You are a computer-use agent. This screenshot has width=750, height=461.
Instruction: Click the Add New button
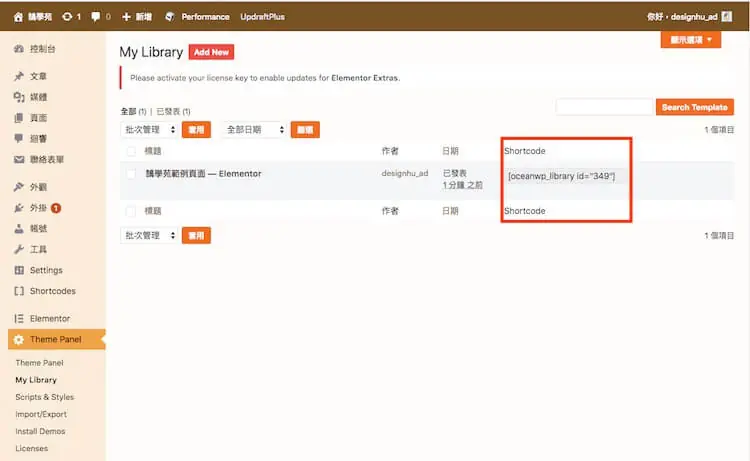click(211, 52)
